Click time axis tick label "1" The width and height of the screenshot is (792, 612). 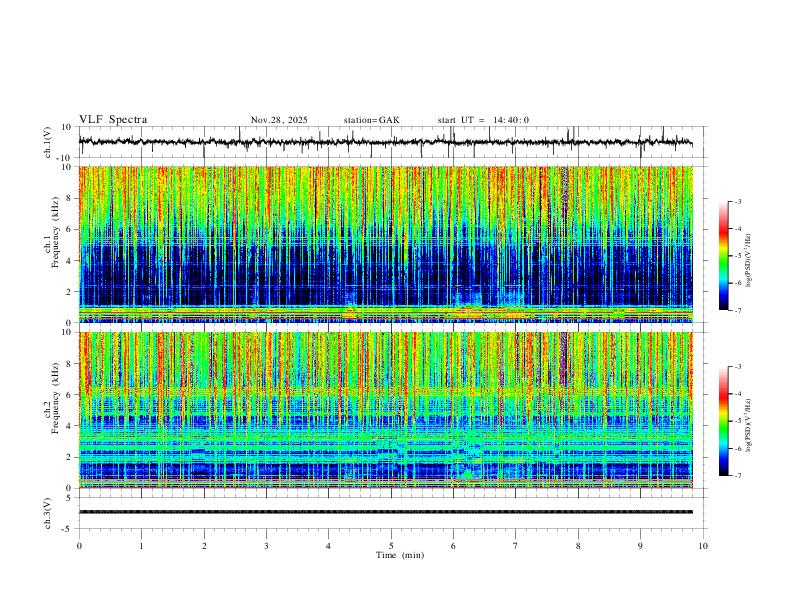point(141,546)
